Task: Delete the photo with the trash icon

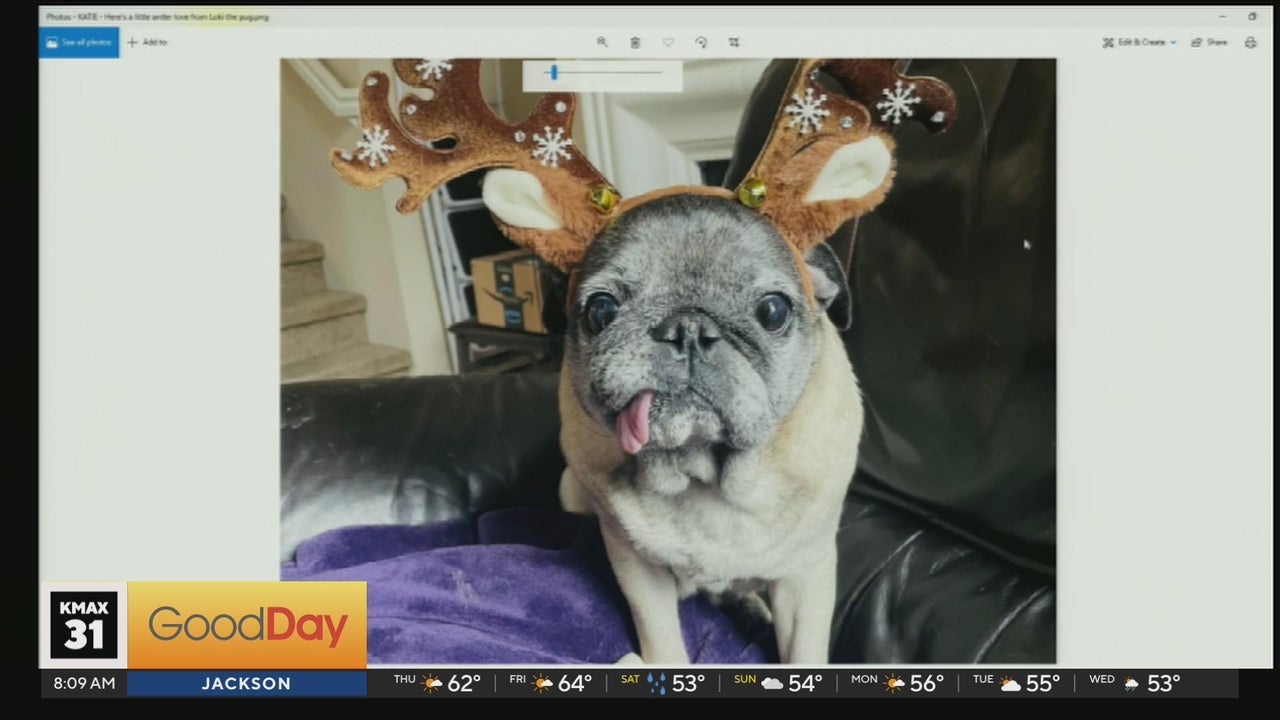Action: point(635,42)
